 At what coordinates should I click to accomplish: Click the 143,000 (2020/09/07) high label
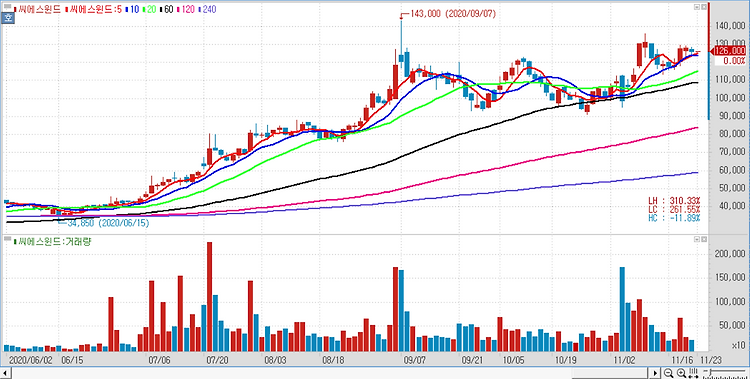[x=452, y=14]
